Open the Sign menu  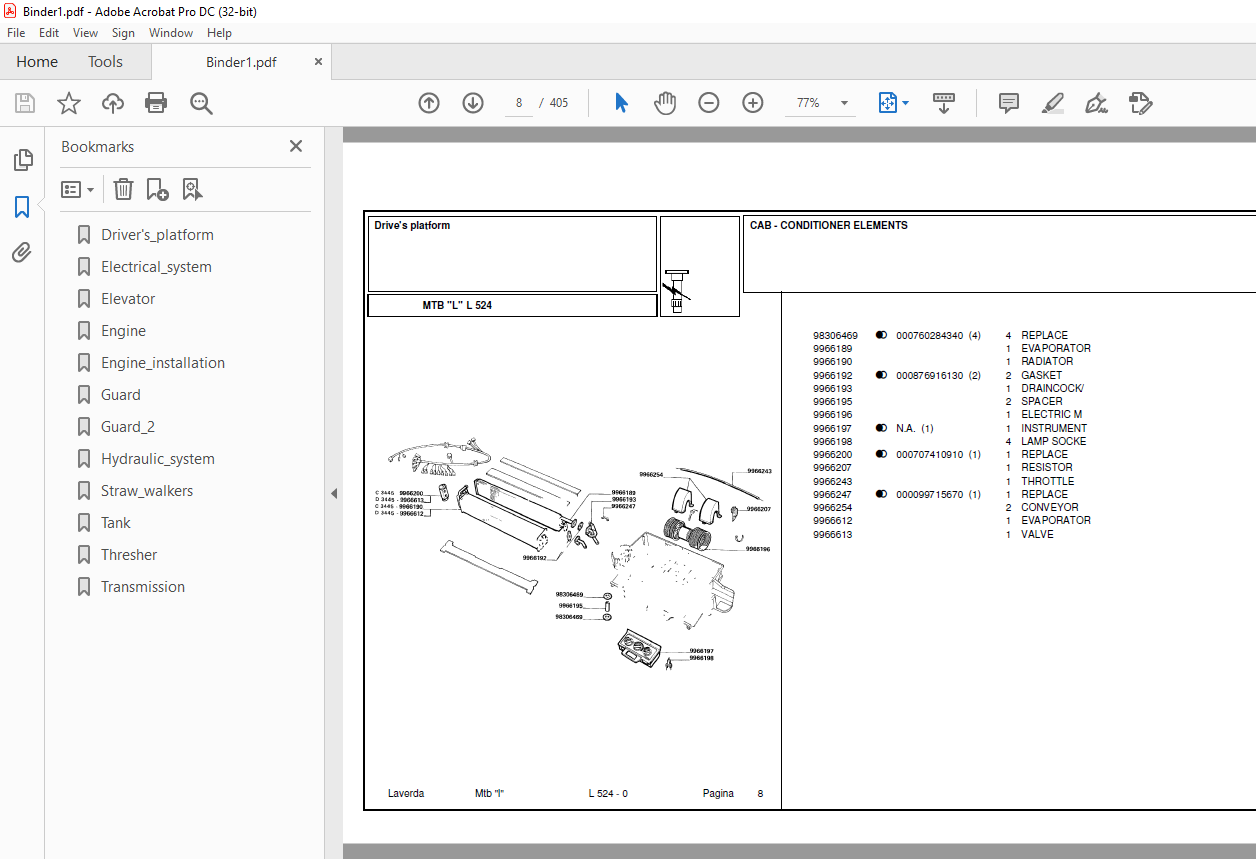(x=123, y=33)
